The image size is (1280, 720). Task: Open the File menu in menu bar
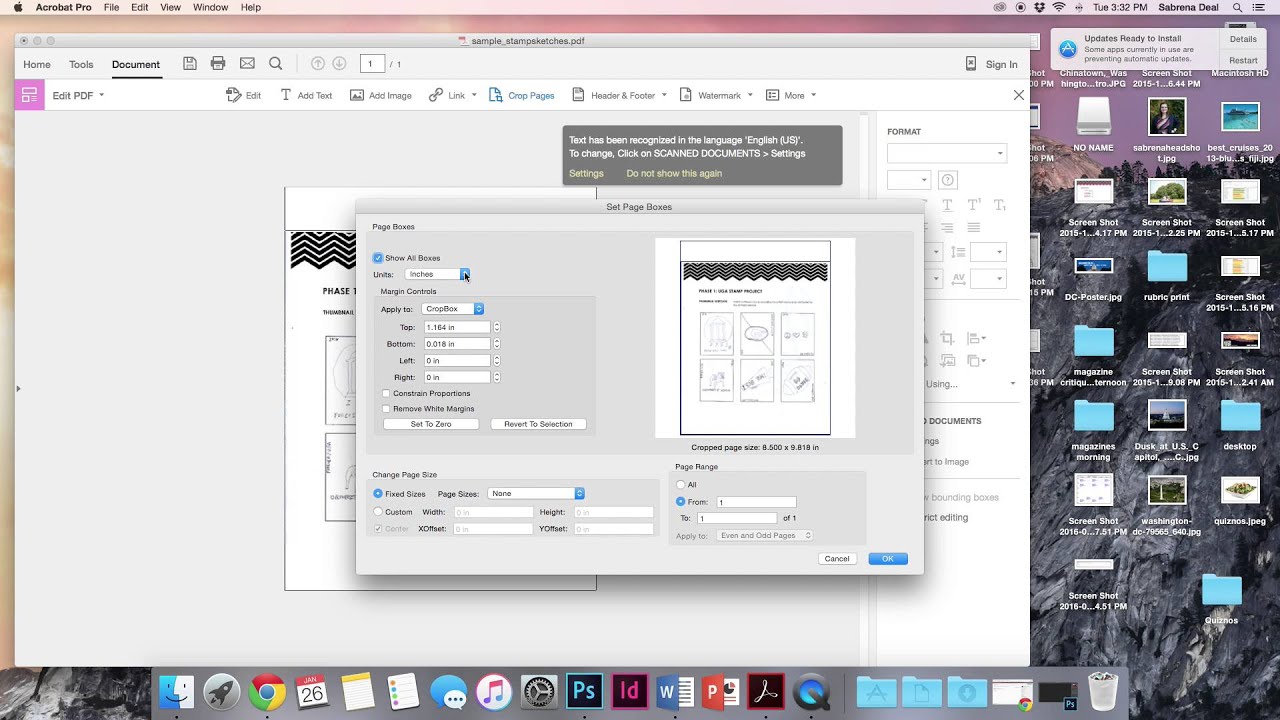click(111, 7)
